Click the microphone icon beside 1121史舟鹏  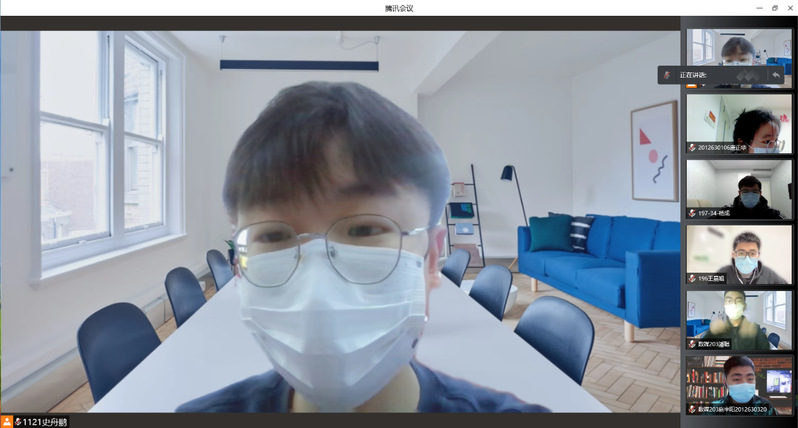pyautogui.click(x=17, y=421)
